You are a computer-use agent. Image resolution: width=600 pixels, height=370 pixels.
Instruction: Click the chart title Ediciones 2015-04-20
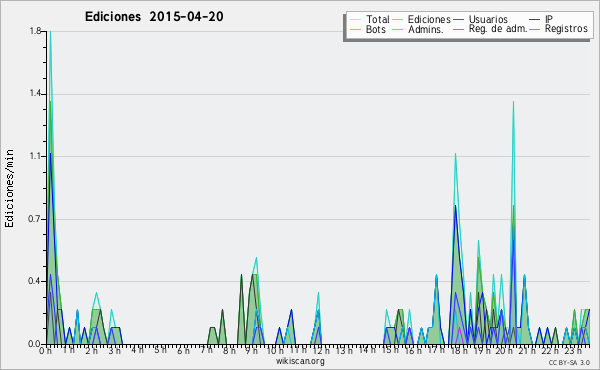(154, 17)
